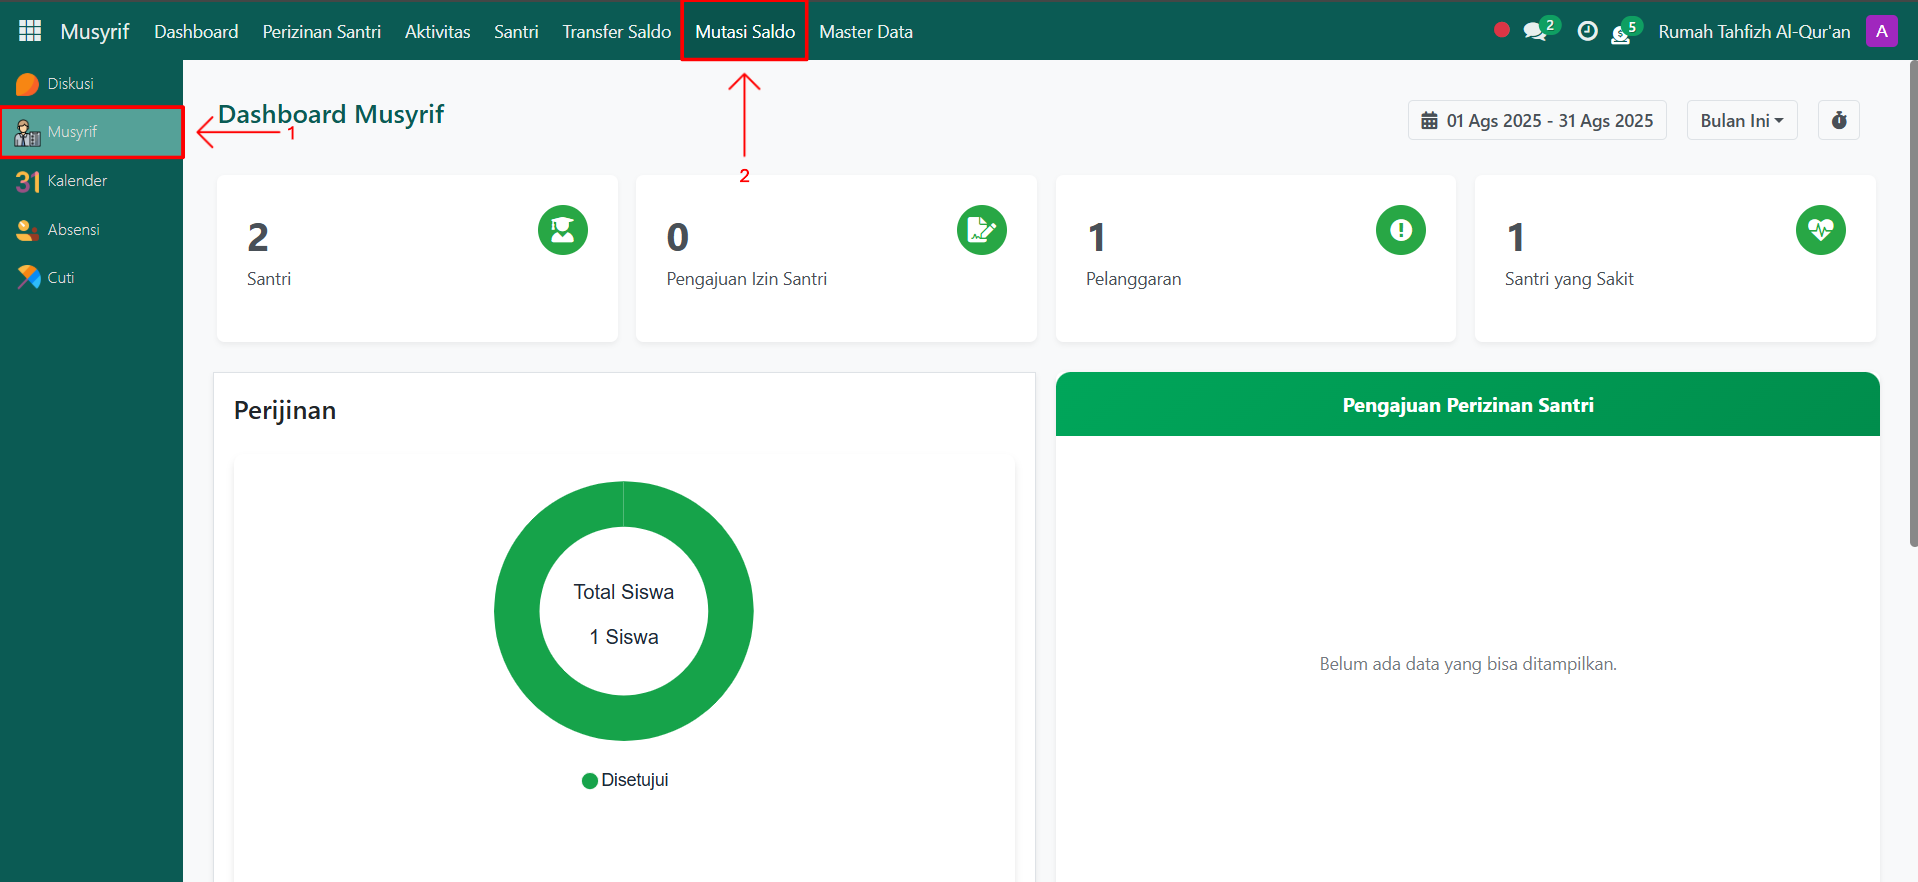Toggle the Disetujui legend in chart

tap(625, 781)
